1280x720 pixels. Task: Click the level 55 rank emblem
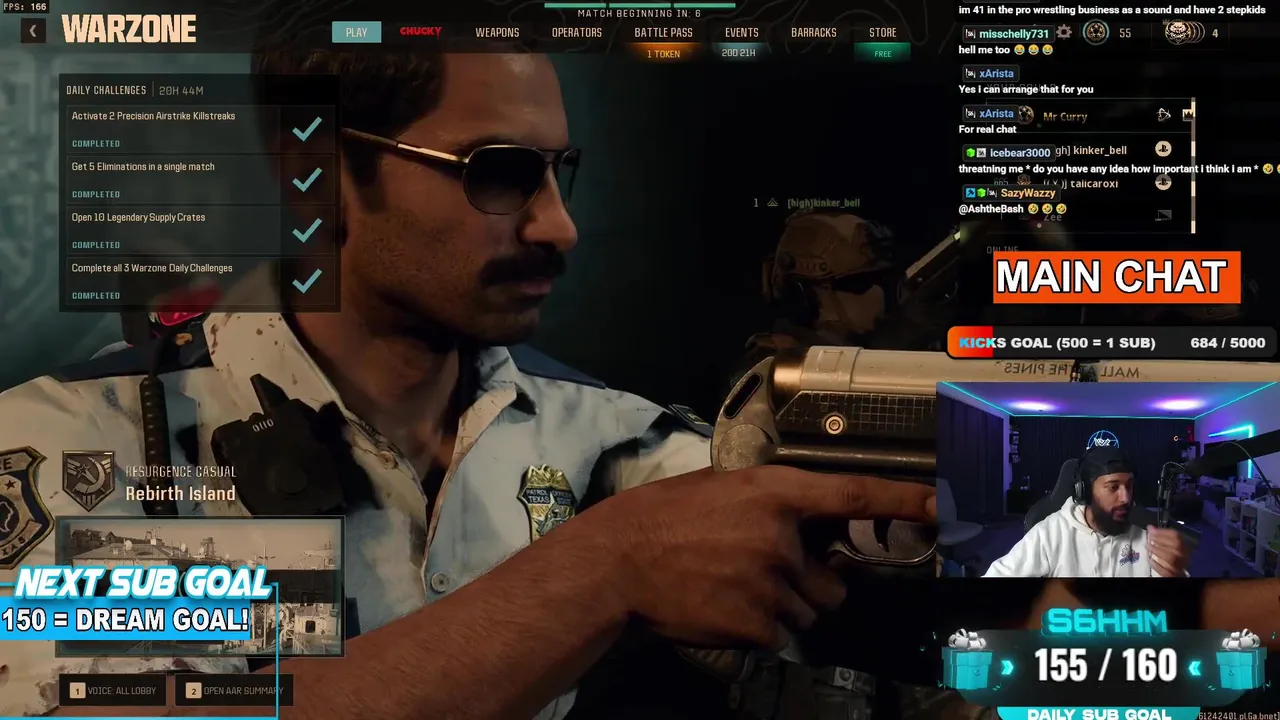click(x=1096, y=33)
